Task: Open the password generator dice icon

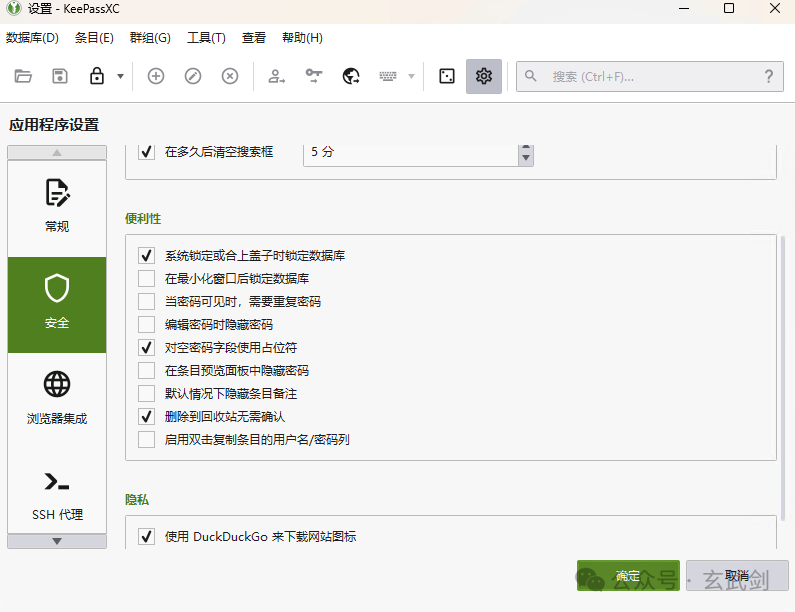Action: pos(447,77)
